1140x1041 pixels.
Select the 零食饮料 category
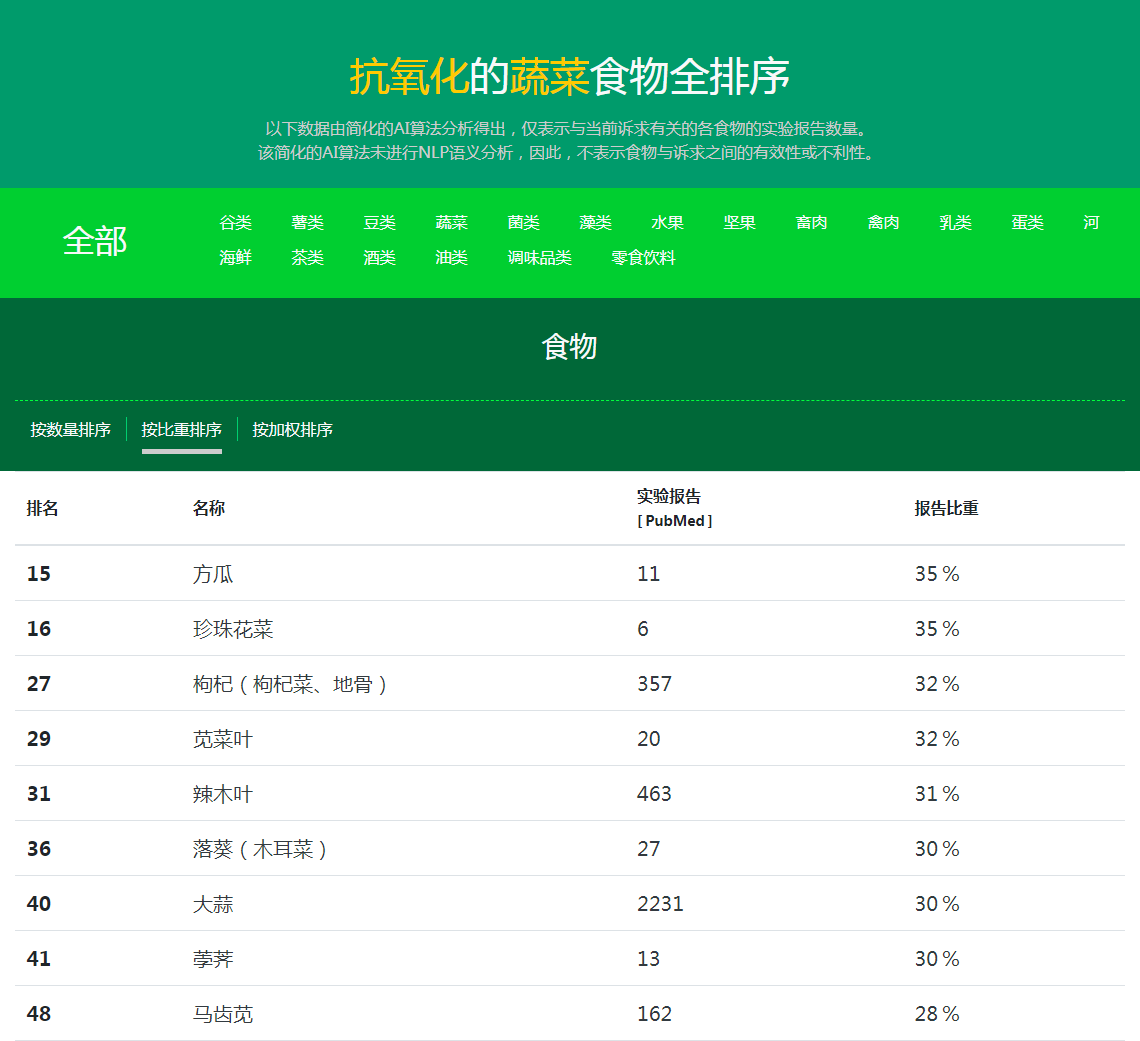(643, 258)
